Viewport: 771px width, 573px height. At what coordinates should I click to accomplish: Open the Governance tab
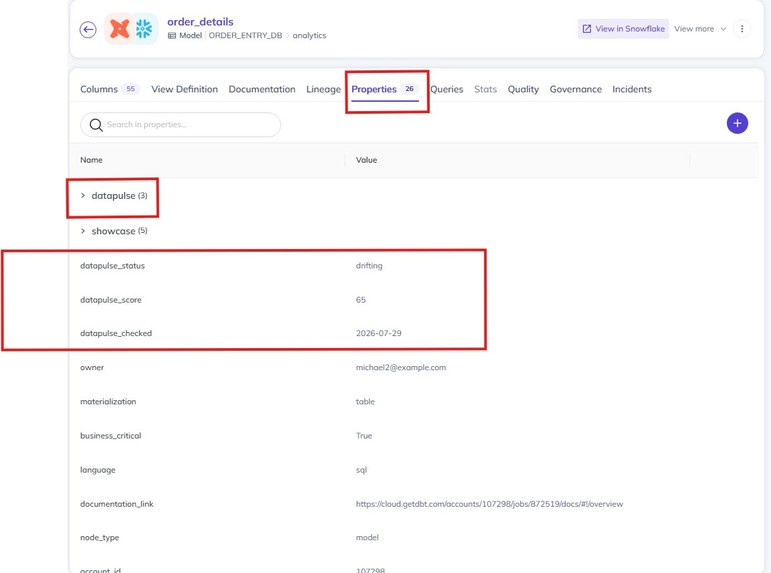(x=576, y=90)
